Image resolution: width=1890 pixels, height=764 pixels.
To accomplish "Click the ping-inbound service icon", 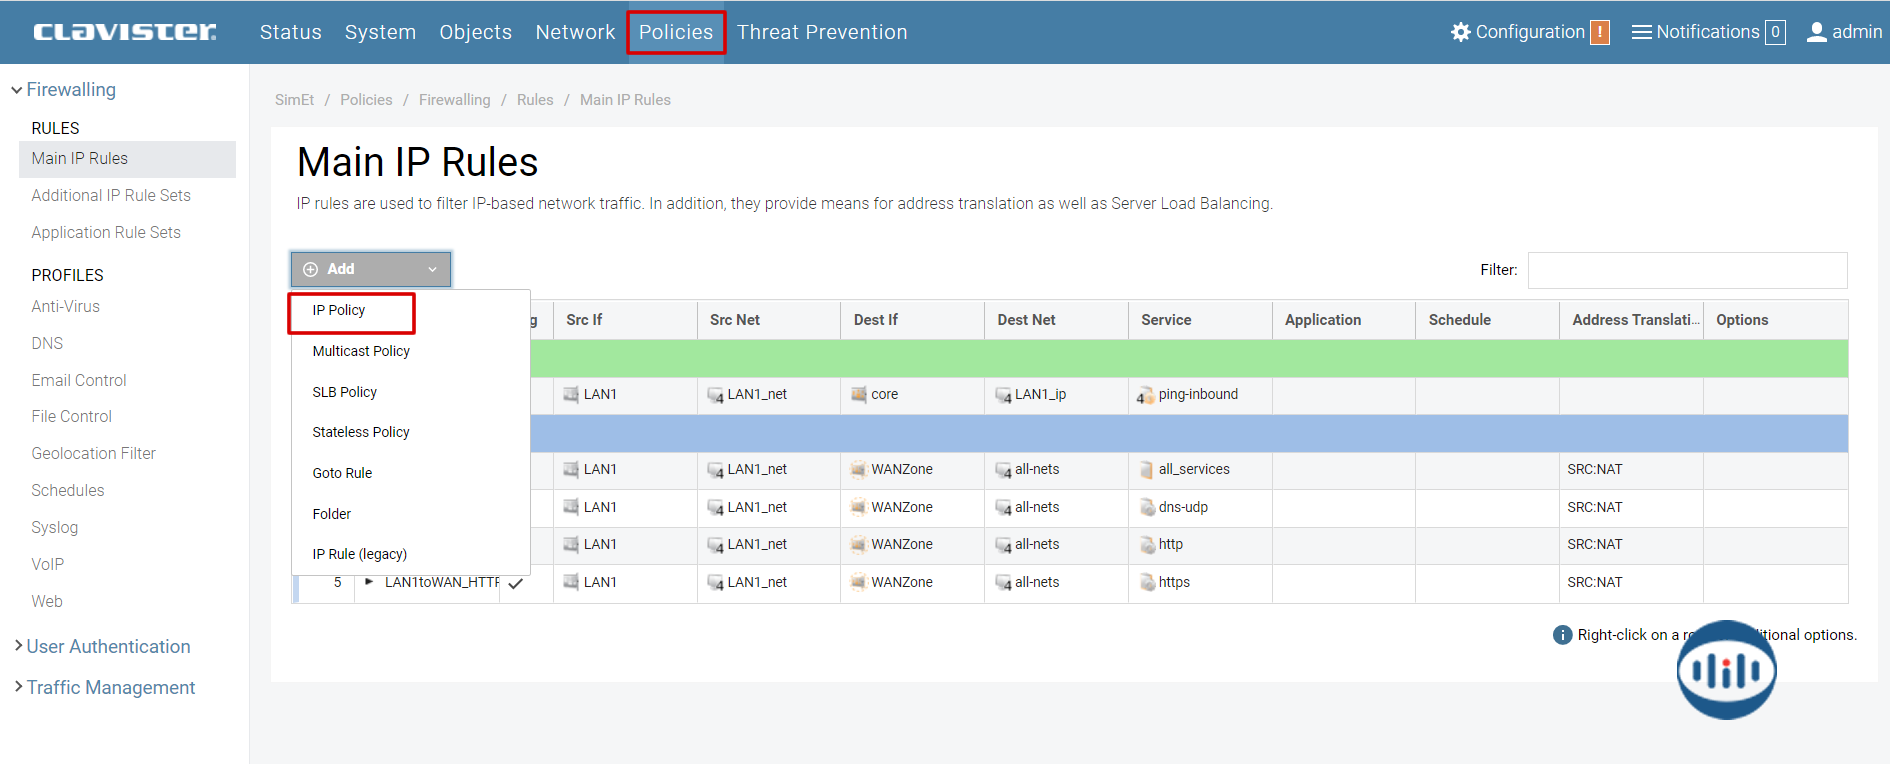I will click(1145, 396).
